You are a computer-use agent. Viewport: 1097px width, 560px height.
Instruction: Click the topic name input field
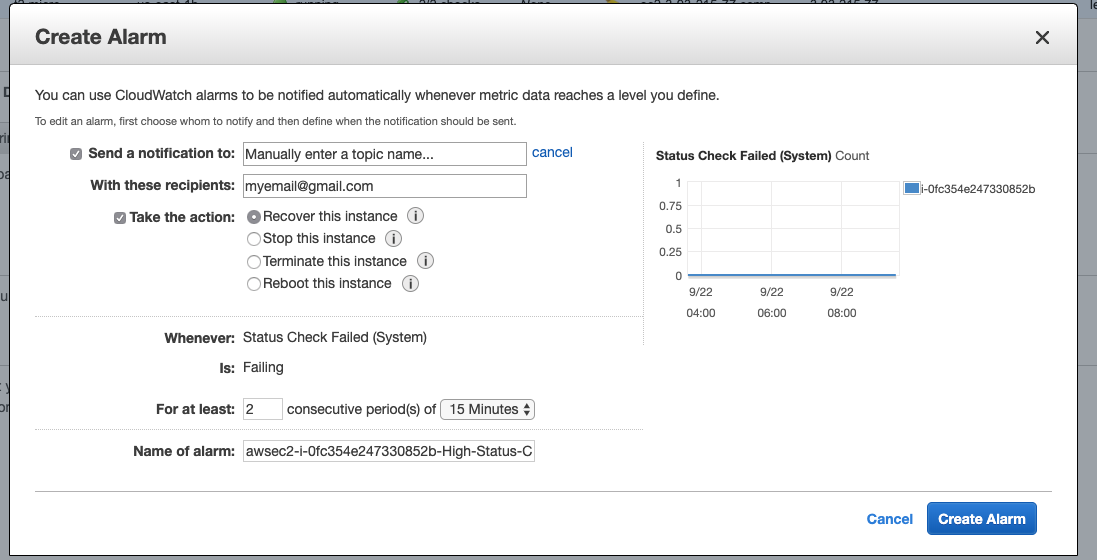384,154
